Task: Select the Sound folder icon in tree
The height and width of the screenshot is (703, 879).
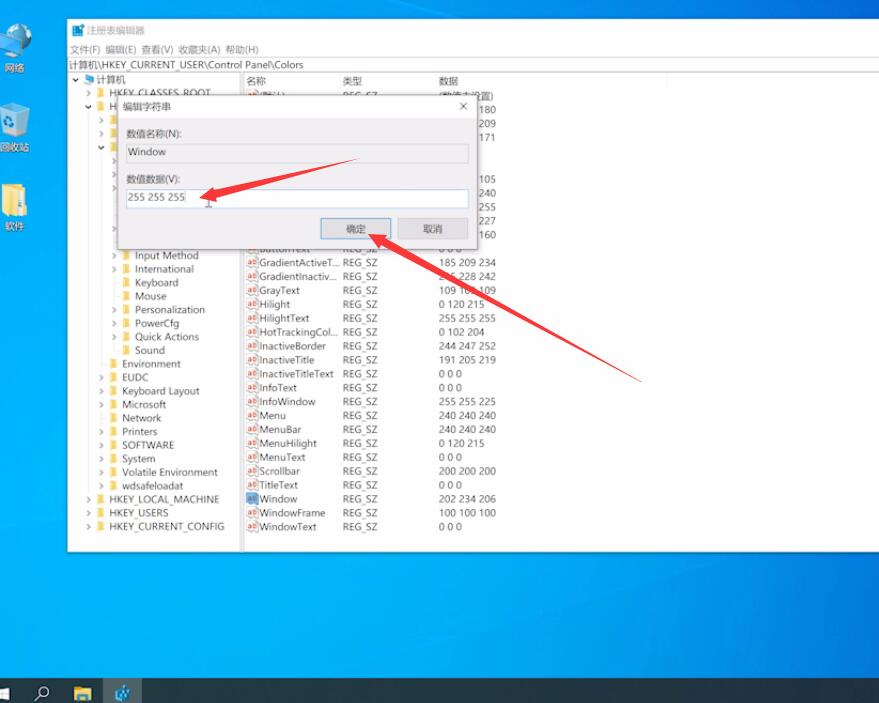Action: point(126,350)
